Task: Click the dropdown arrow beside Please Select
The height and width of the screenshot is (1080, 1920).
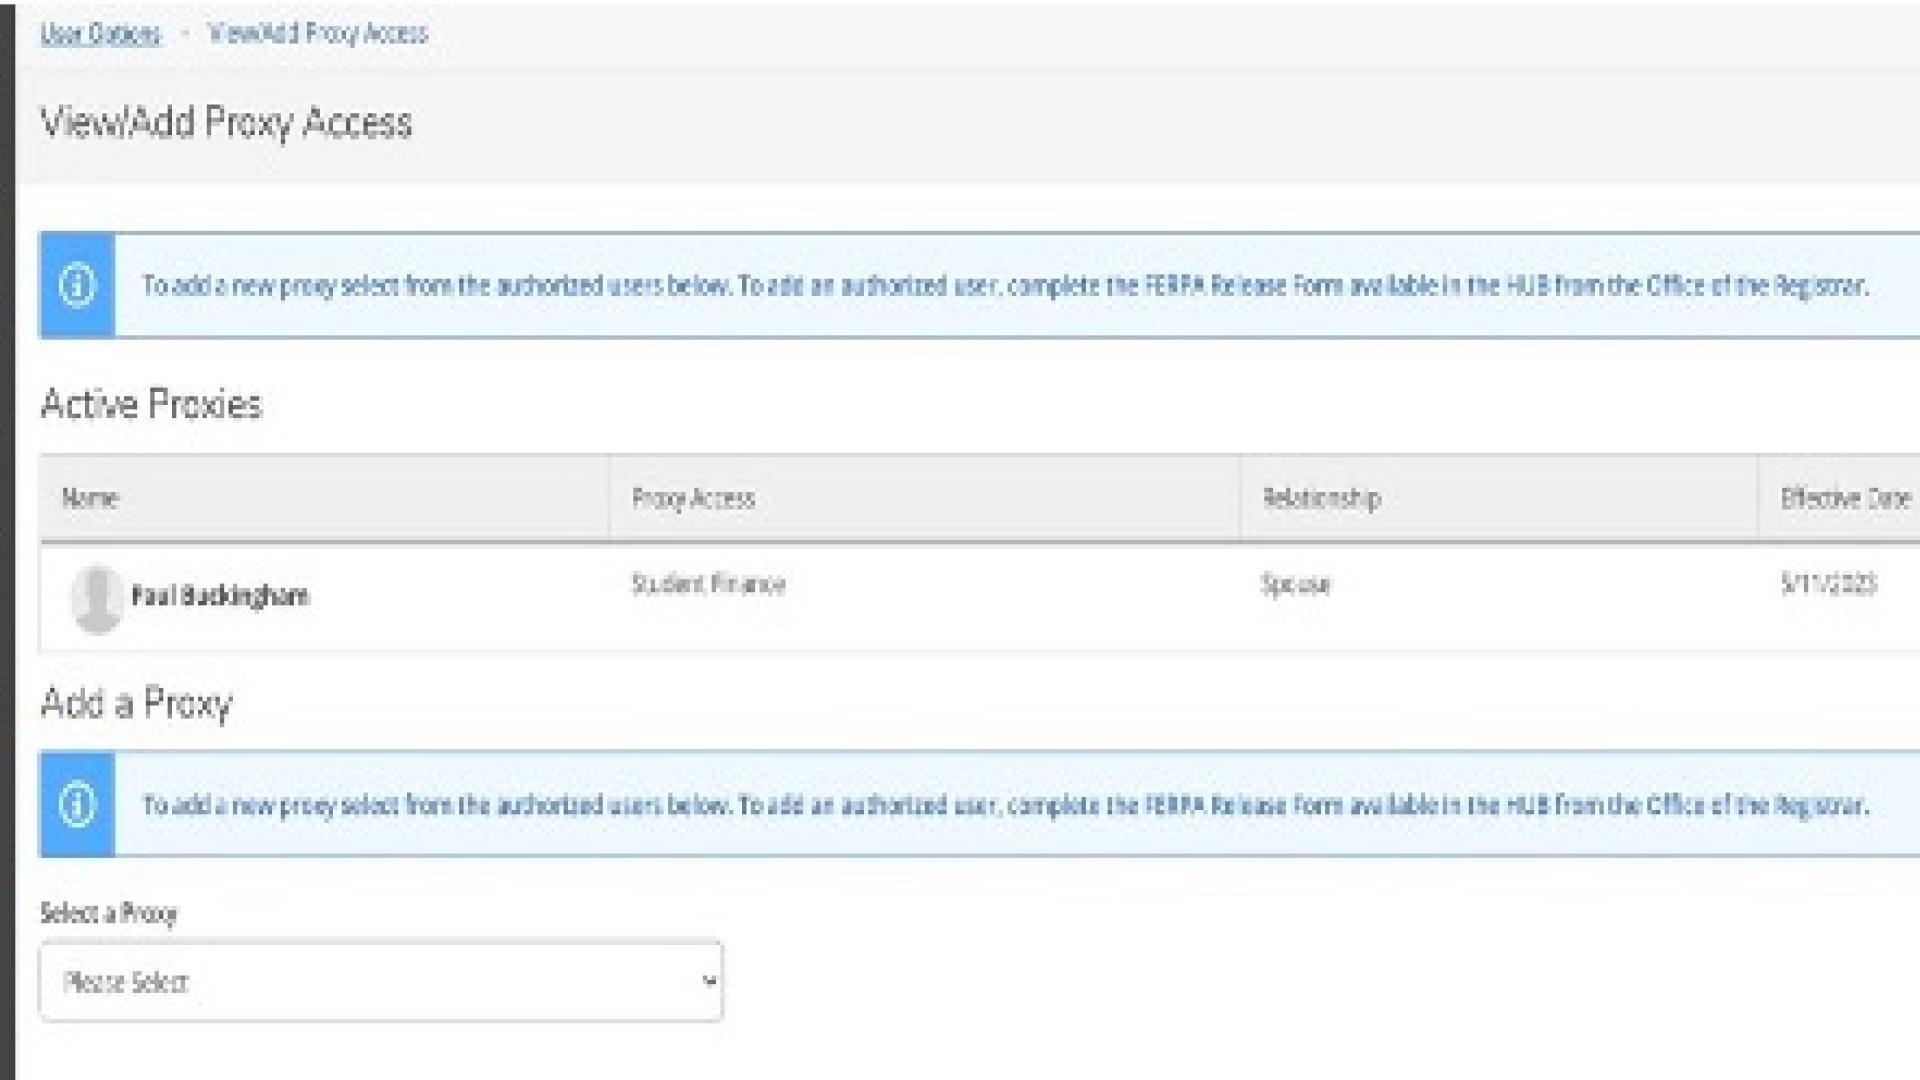Action: point(709,981)
